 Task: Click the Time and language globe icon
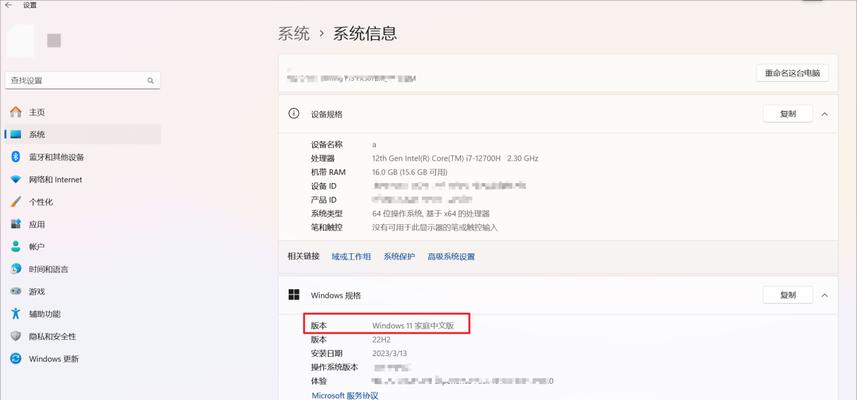click(x=16, y=269)
